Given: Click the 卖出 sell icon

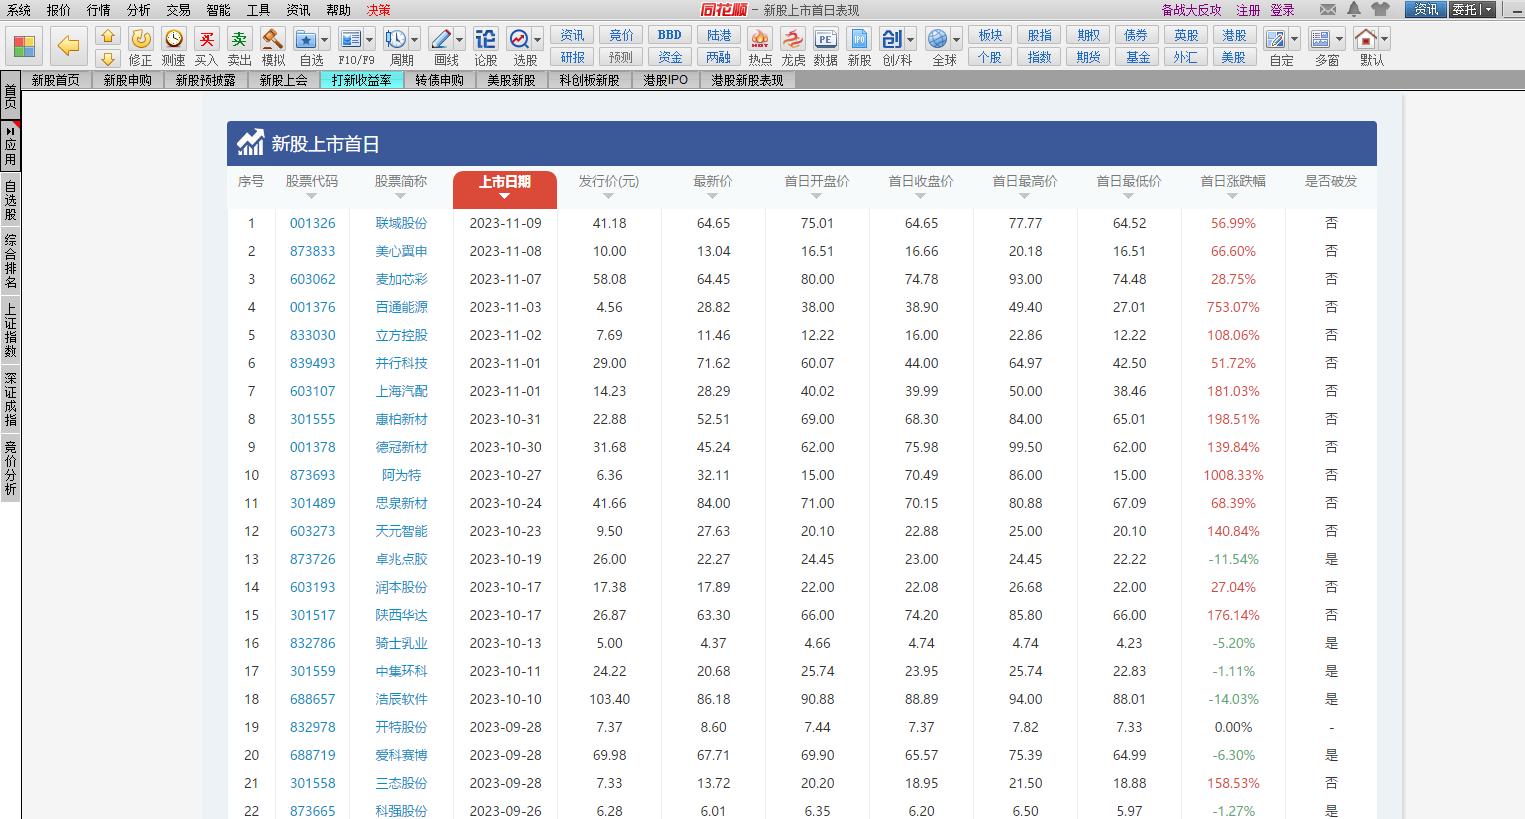Looking at the screenshot, I should pos(239,40).
